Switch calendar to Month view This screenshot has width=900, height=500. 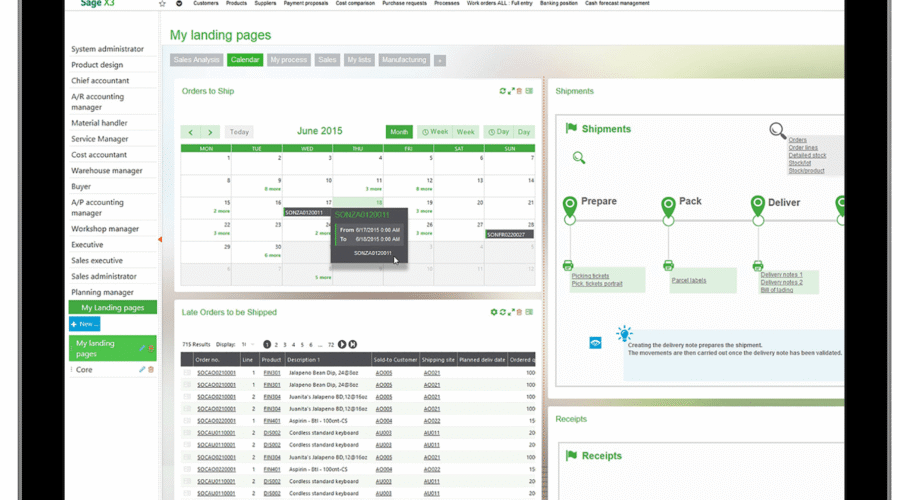tap(399, 132)
